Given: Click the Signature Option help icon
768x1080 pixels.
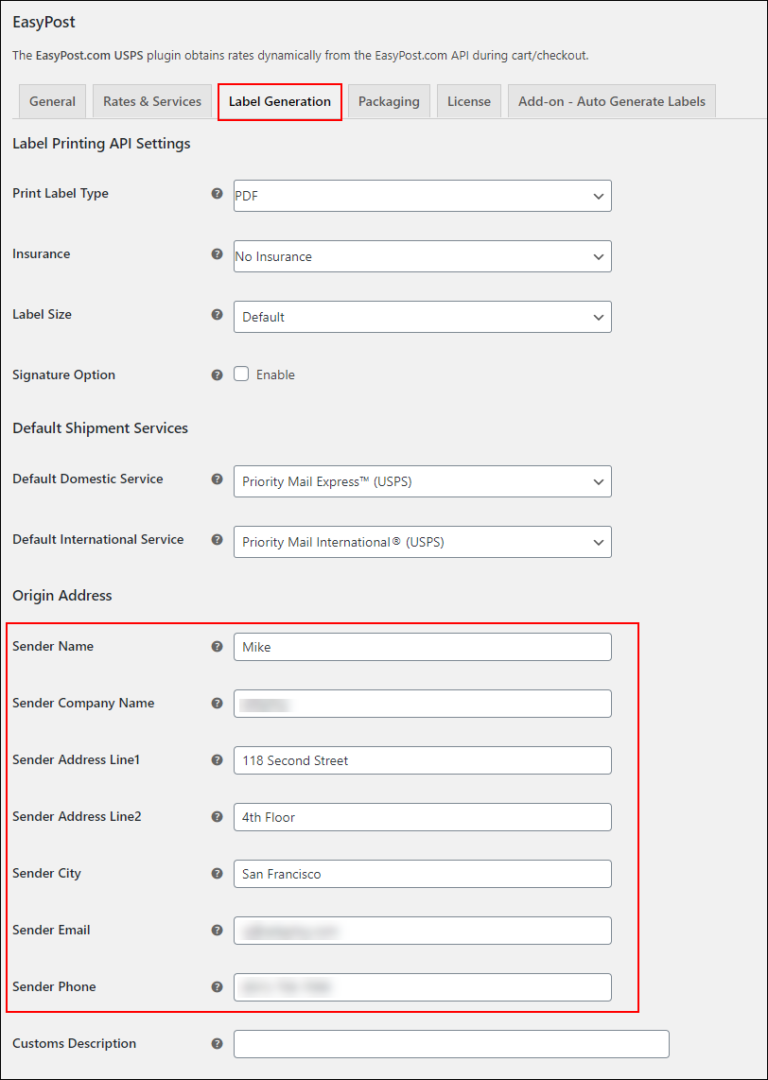Looking at the screenshot, I should click(x=217, y=375).
